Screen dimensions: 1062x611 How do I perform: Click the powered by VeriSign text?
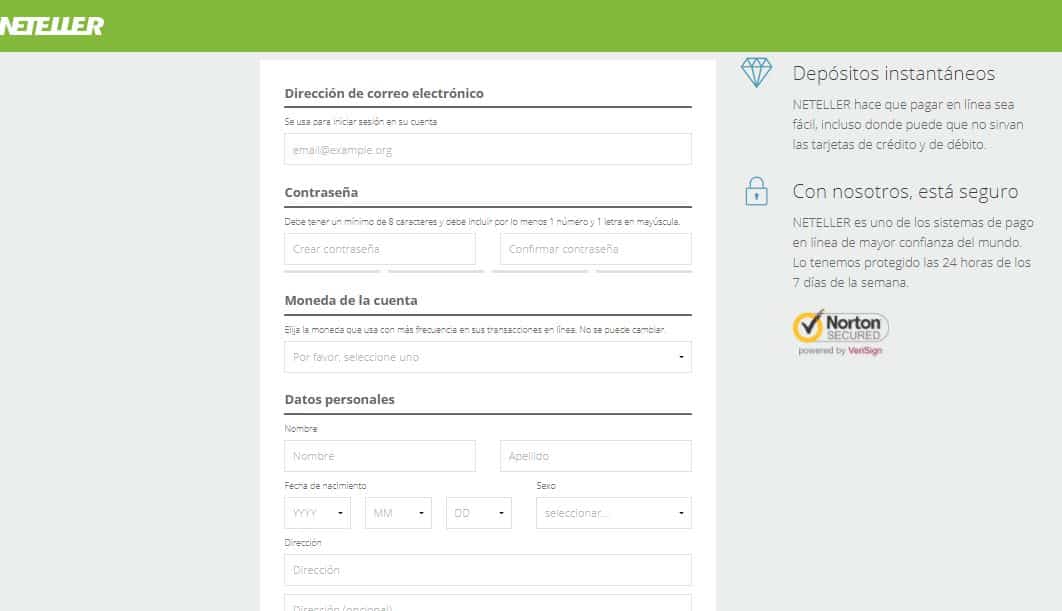tap(840, 351)
